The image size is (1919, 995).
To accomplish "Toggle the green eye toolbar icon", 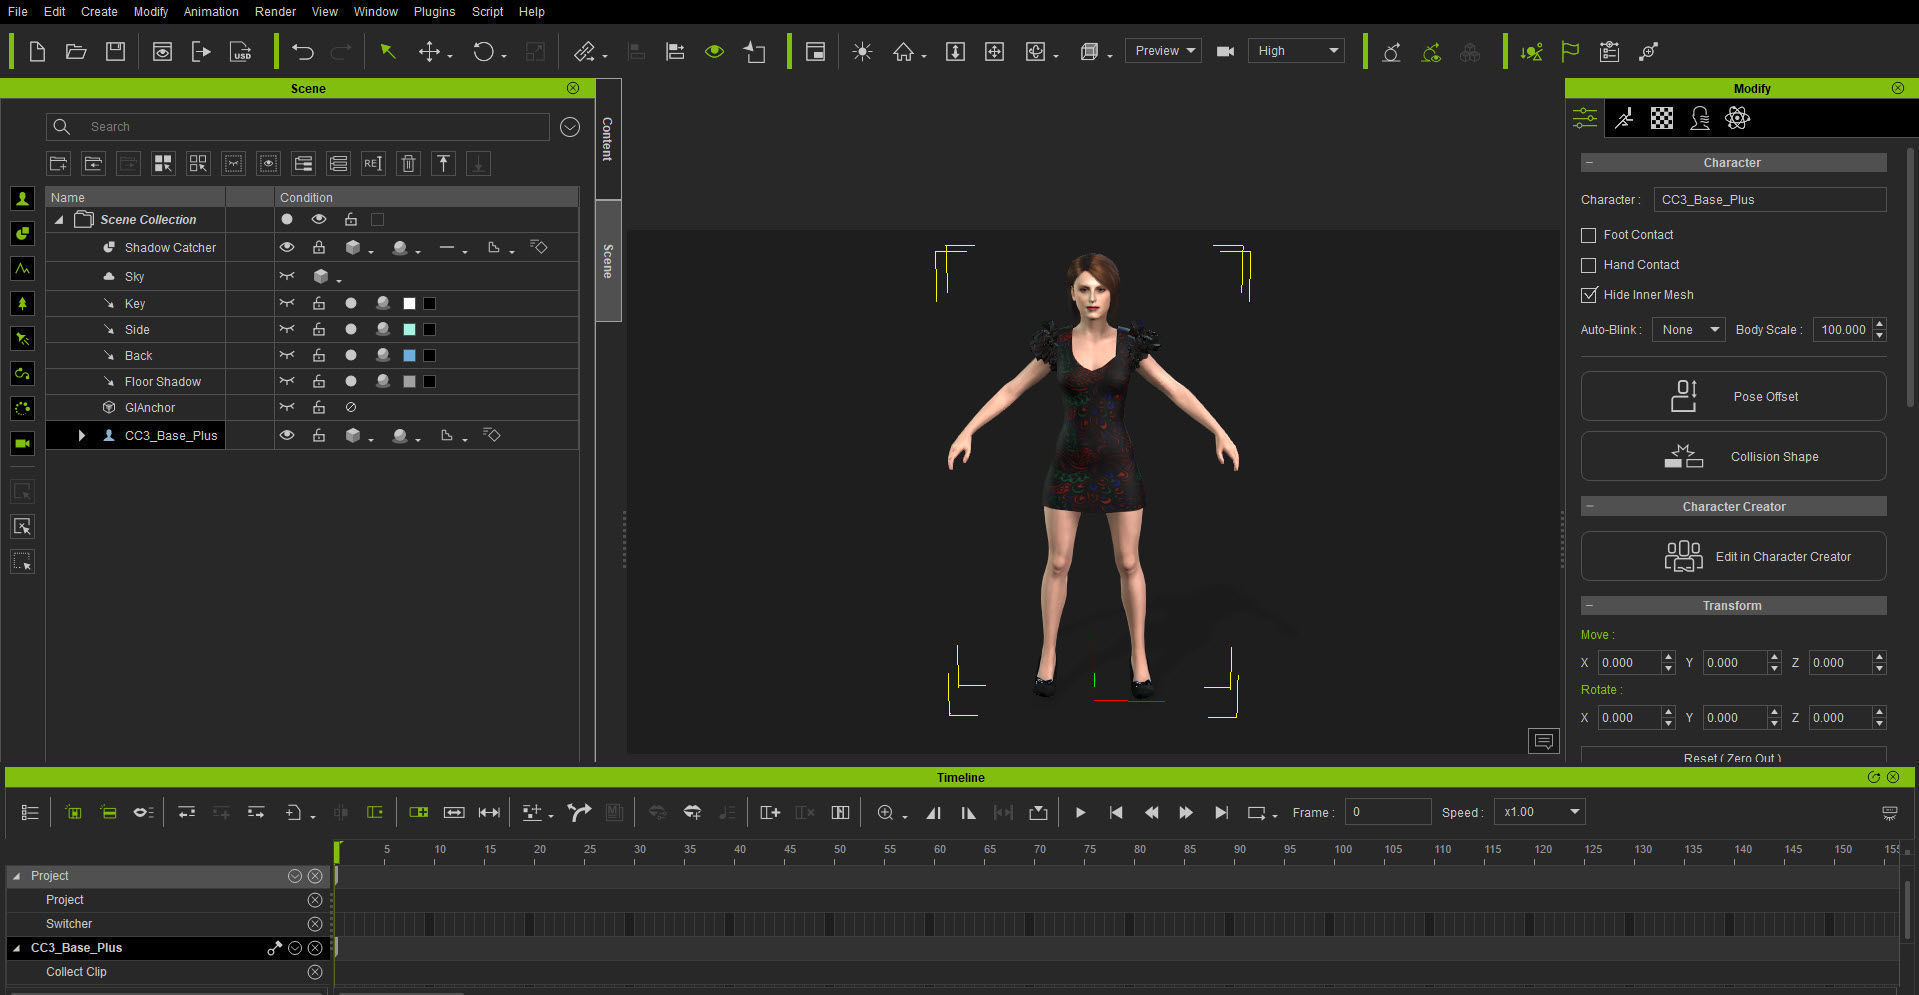I will tap(714, 51).
